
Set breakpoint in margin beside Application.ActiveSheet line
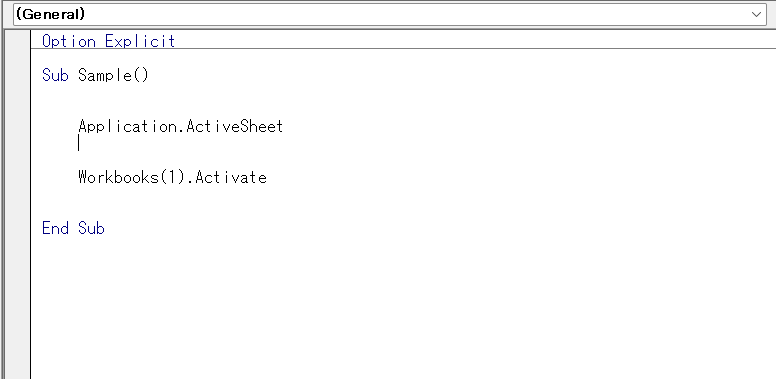[17, 127]
